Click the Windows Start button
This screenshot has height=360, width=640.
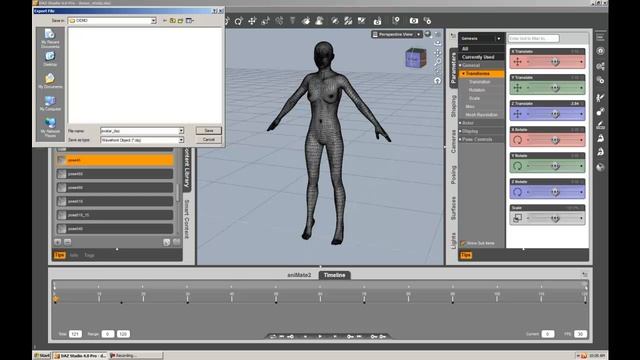[x=42, y=356]
